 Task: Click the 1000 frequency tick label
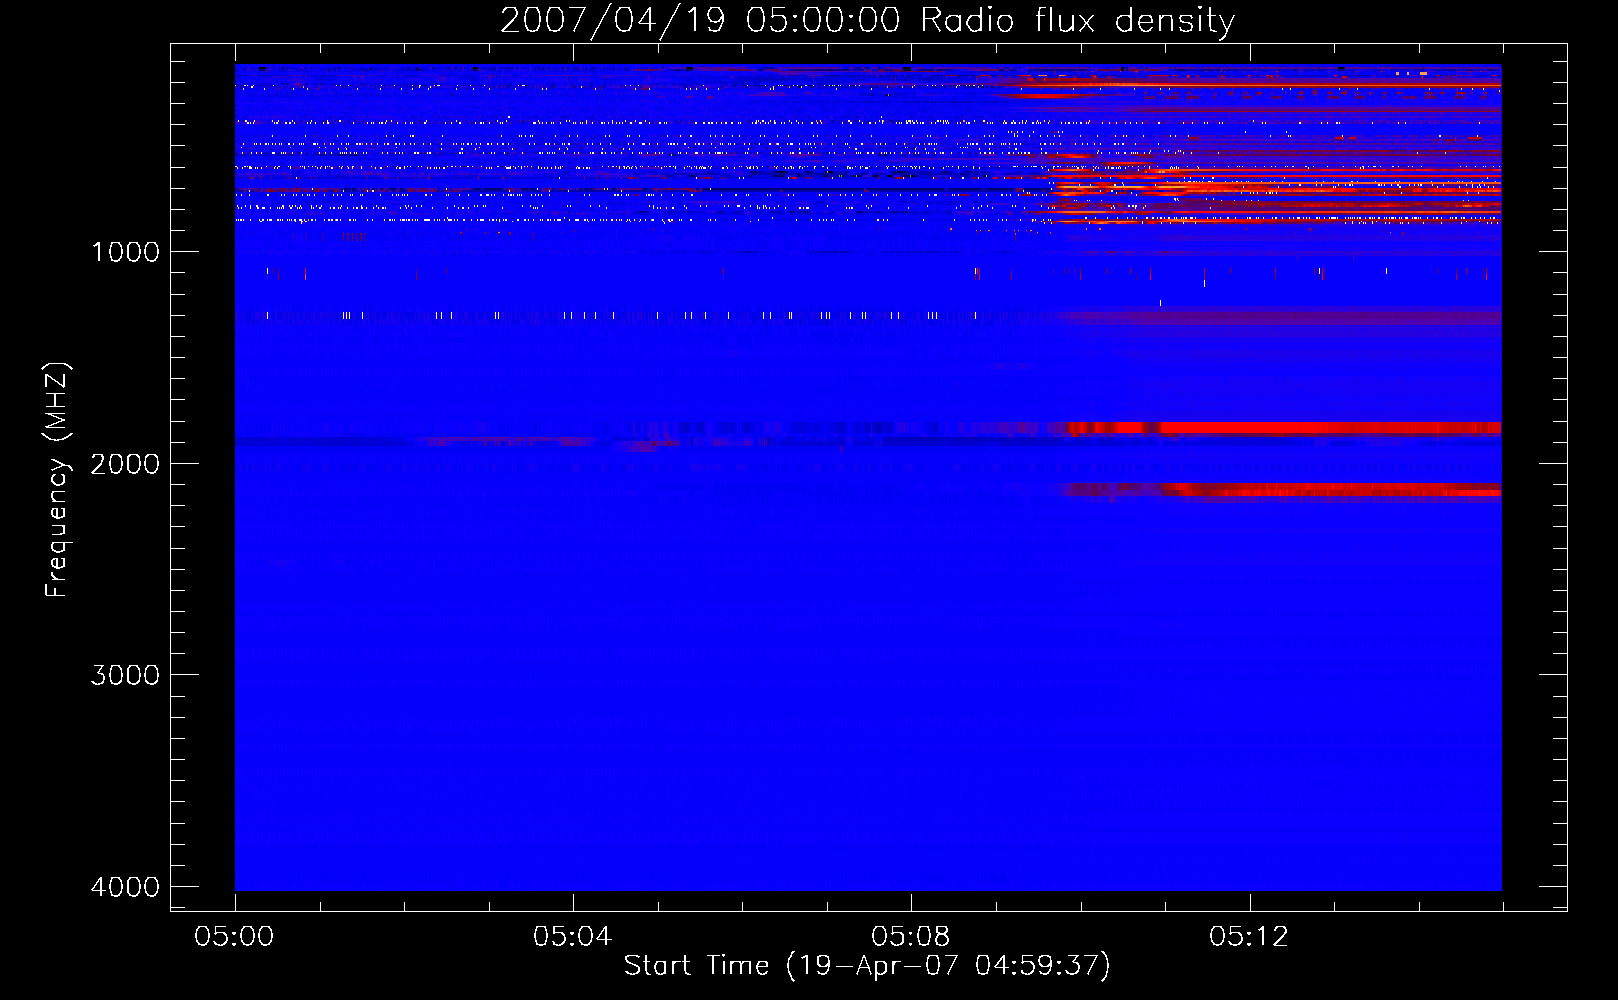(125, 252)
